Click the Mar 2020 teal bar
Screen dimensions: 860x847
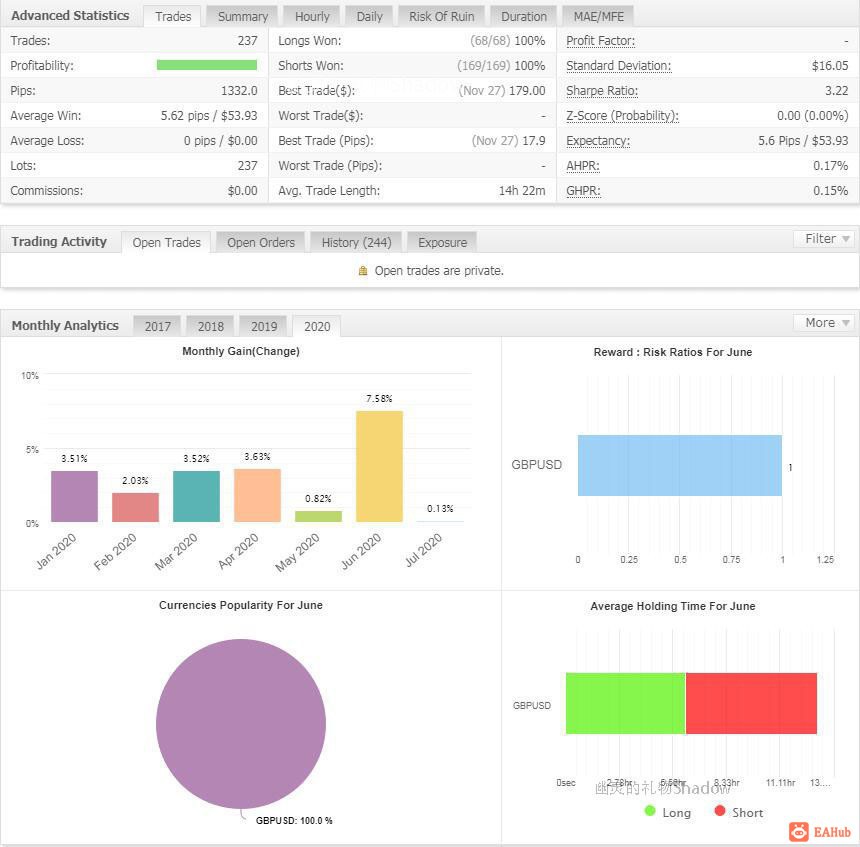tap(196, 496)
